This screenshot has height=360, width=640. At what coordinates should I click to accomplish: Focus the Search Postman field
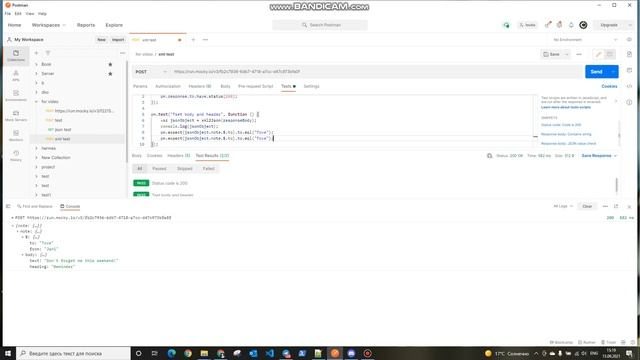(320, 25)
